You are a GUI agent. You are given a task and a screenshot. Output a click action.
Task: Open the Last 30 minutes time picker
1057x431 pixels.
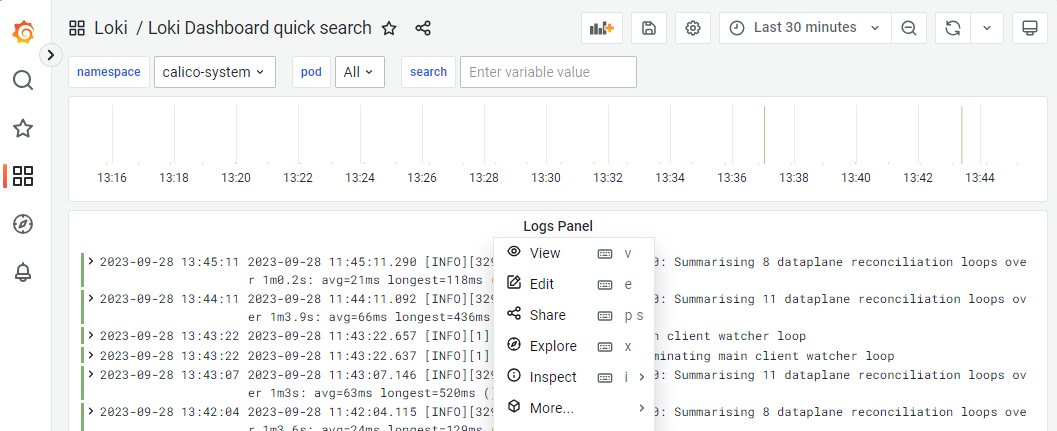point(805,28)
